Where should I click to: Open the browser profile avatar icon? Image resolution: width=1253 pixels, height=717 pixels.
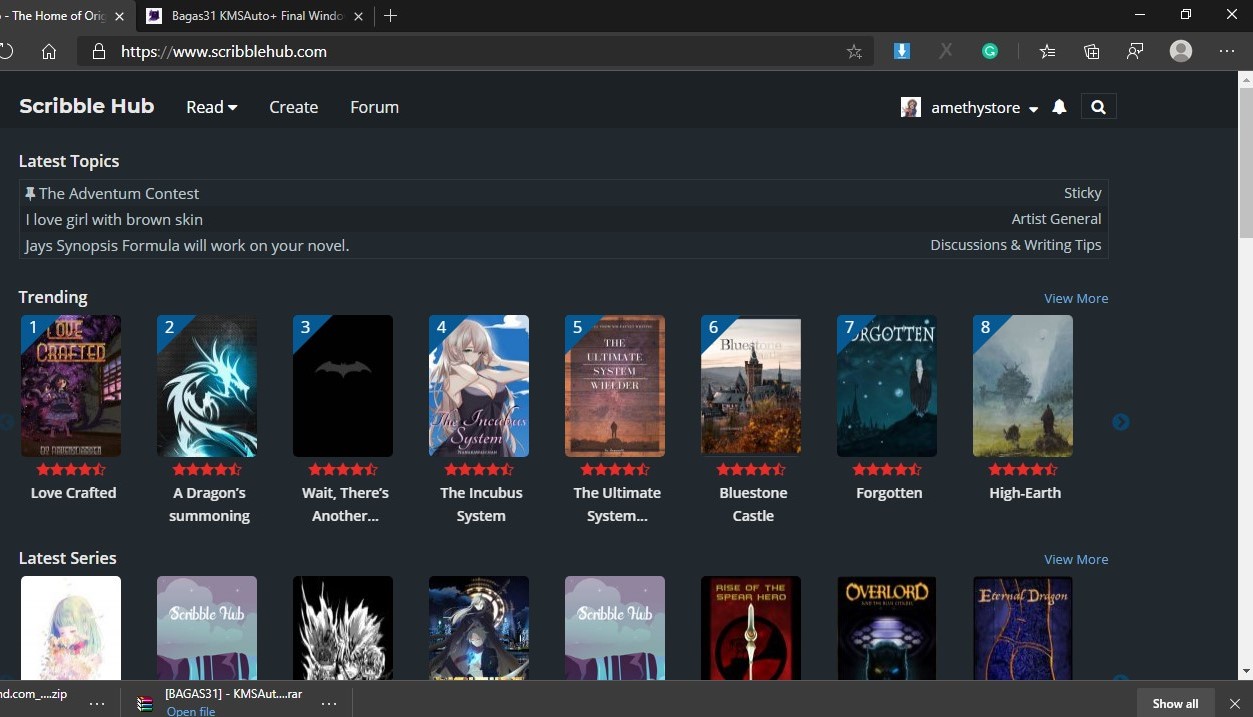point(1181,52)
